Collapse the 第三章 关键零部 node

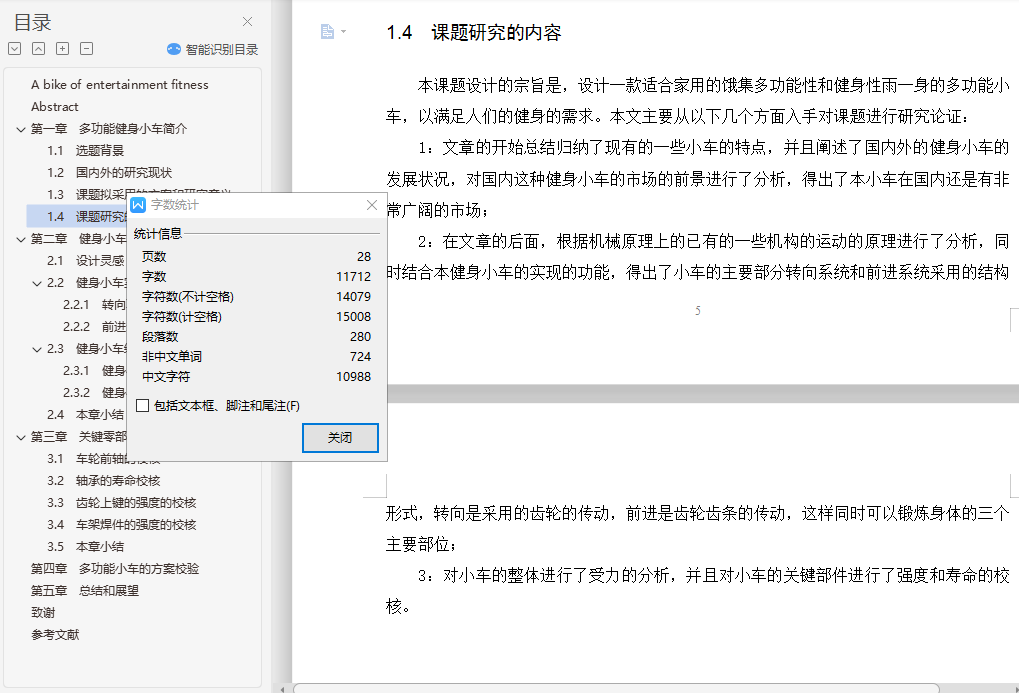21,437
